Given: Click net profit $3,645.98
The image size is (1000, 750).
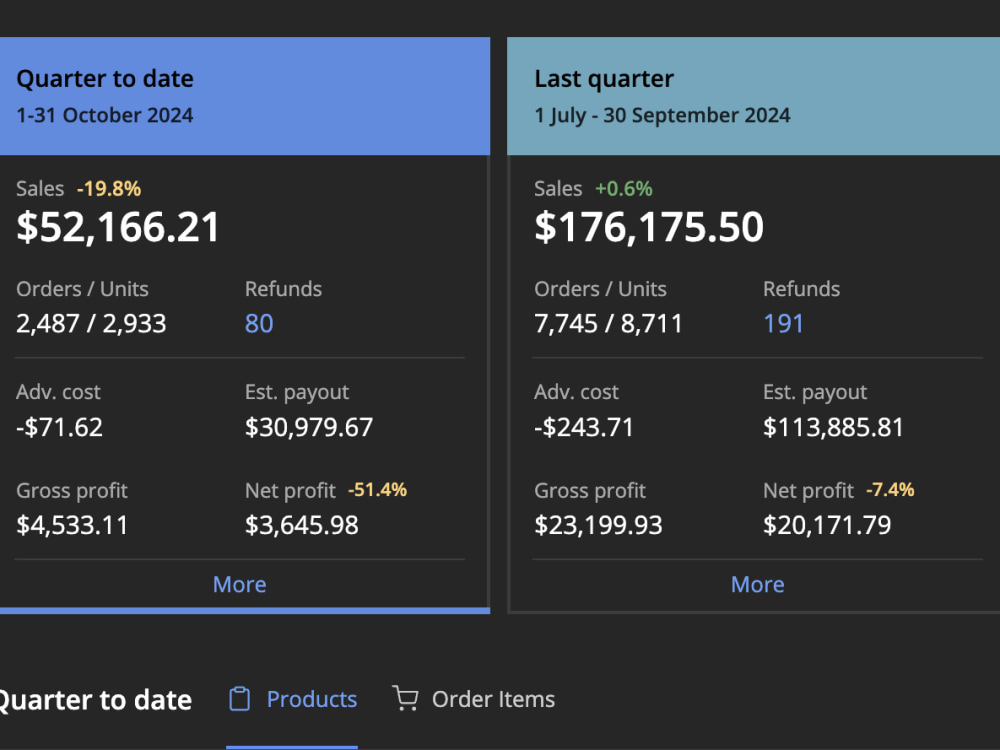Looking at the screenshot, I should tap(302, 526).
